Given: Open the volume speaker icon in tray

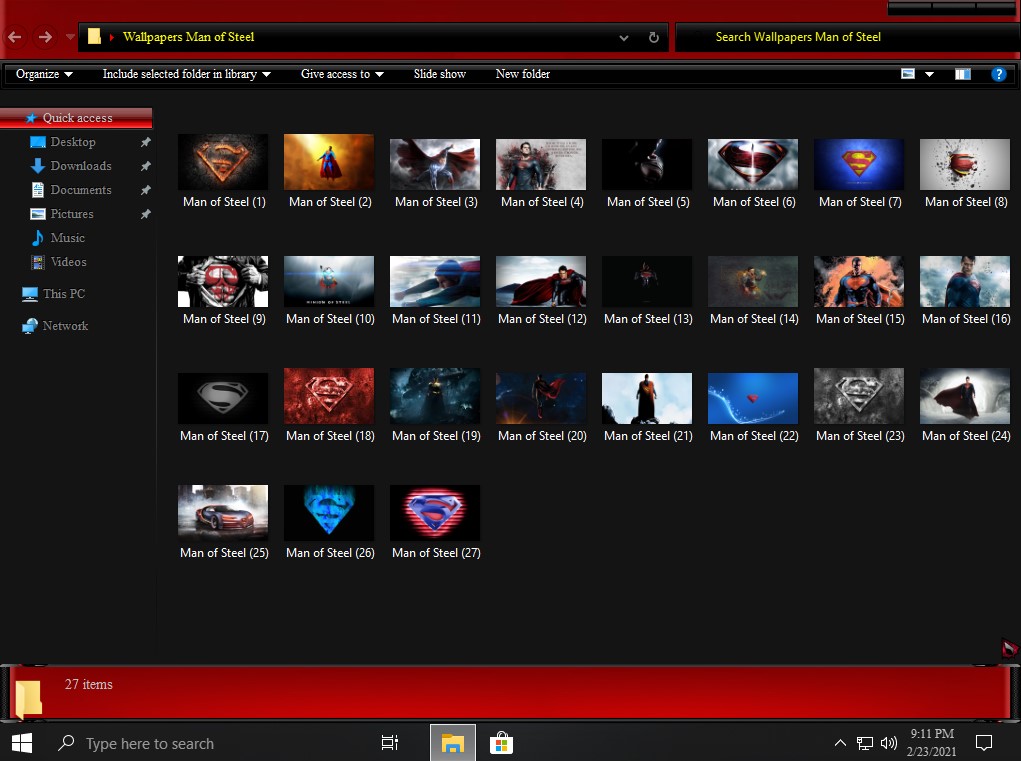Looking at the screenshot, I should 889,743.
